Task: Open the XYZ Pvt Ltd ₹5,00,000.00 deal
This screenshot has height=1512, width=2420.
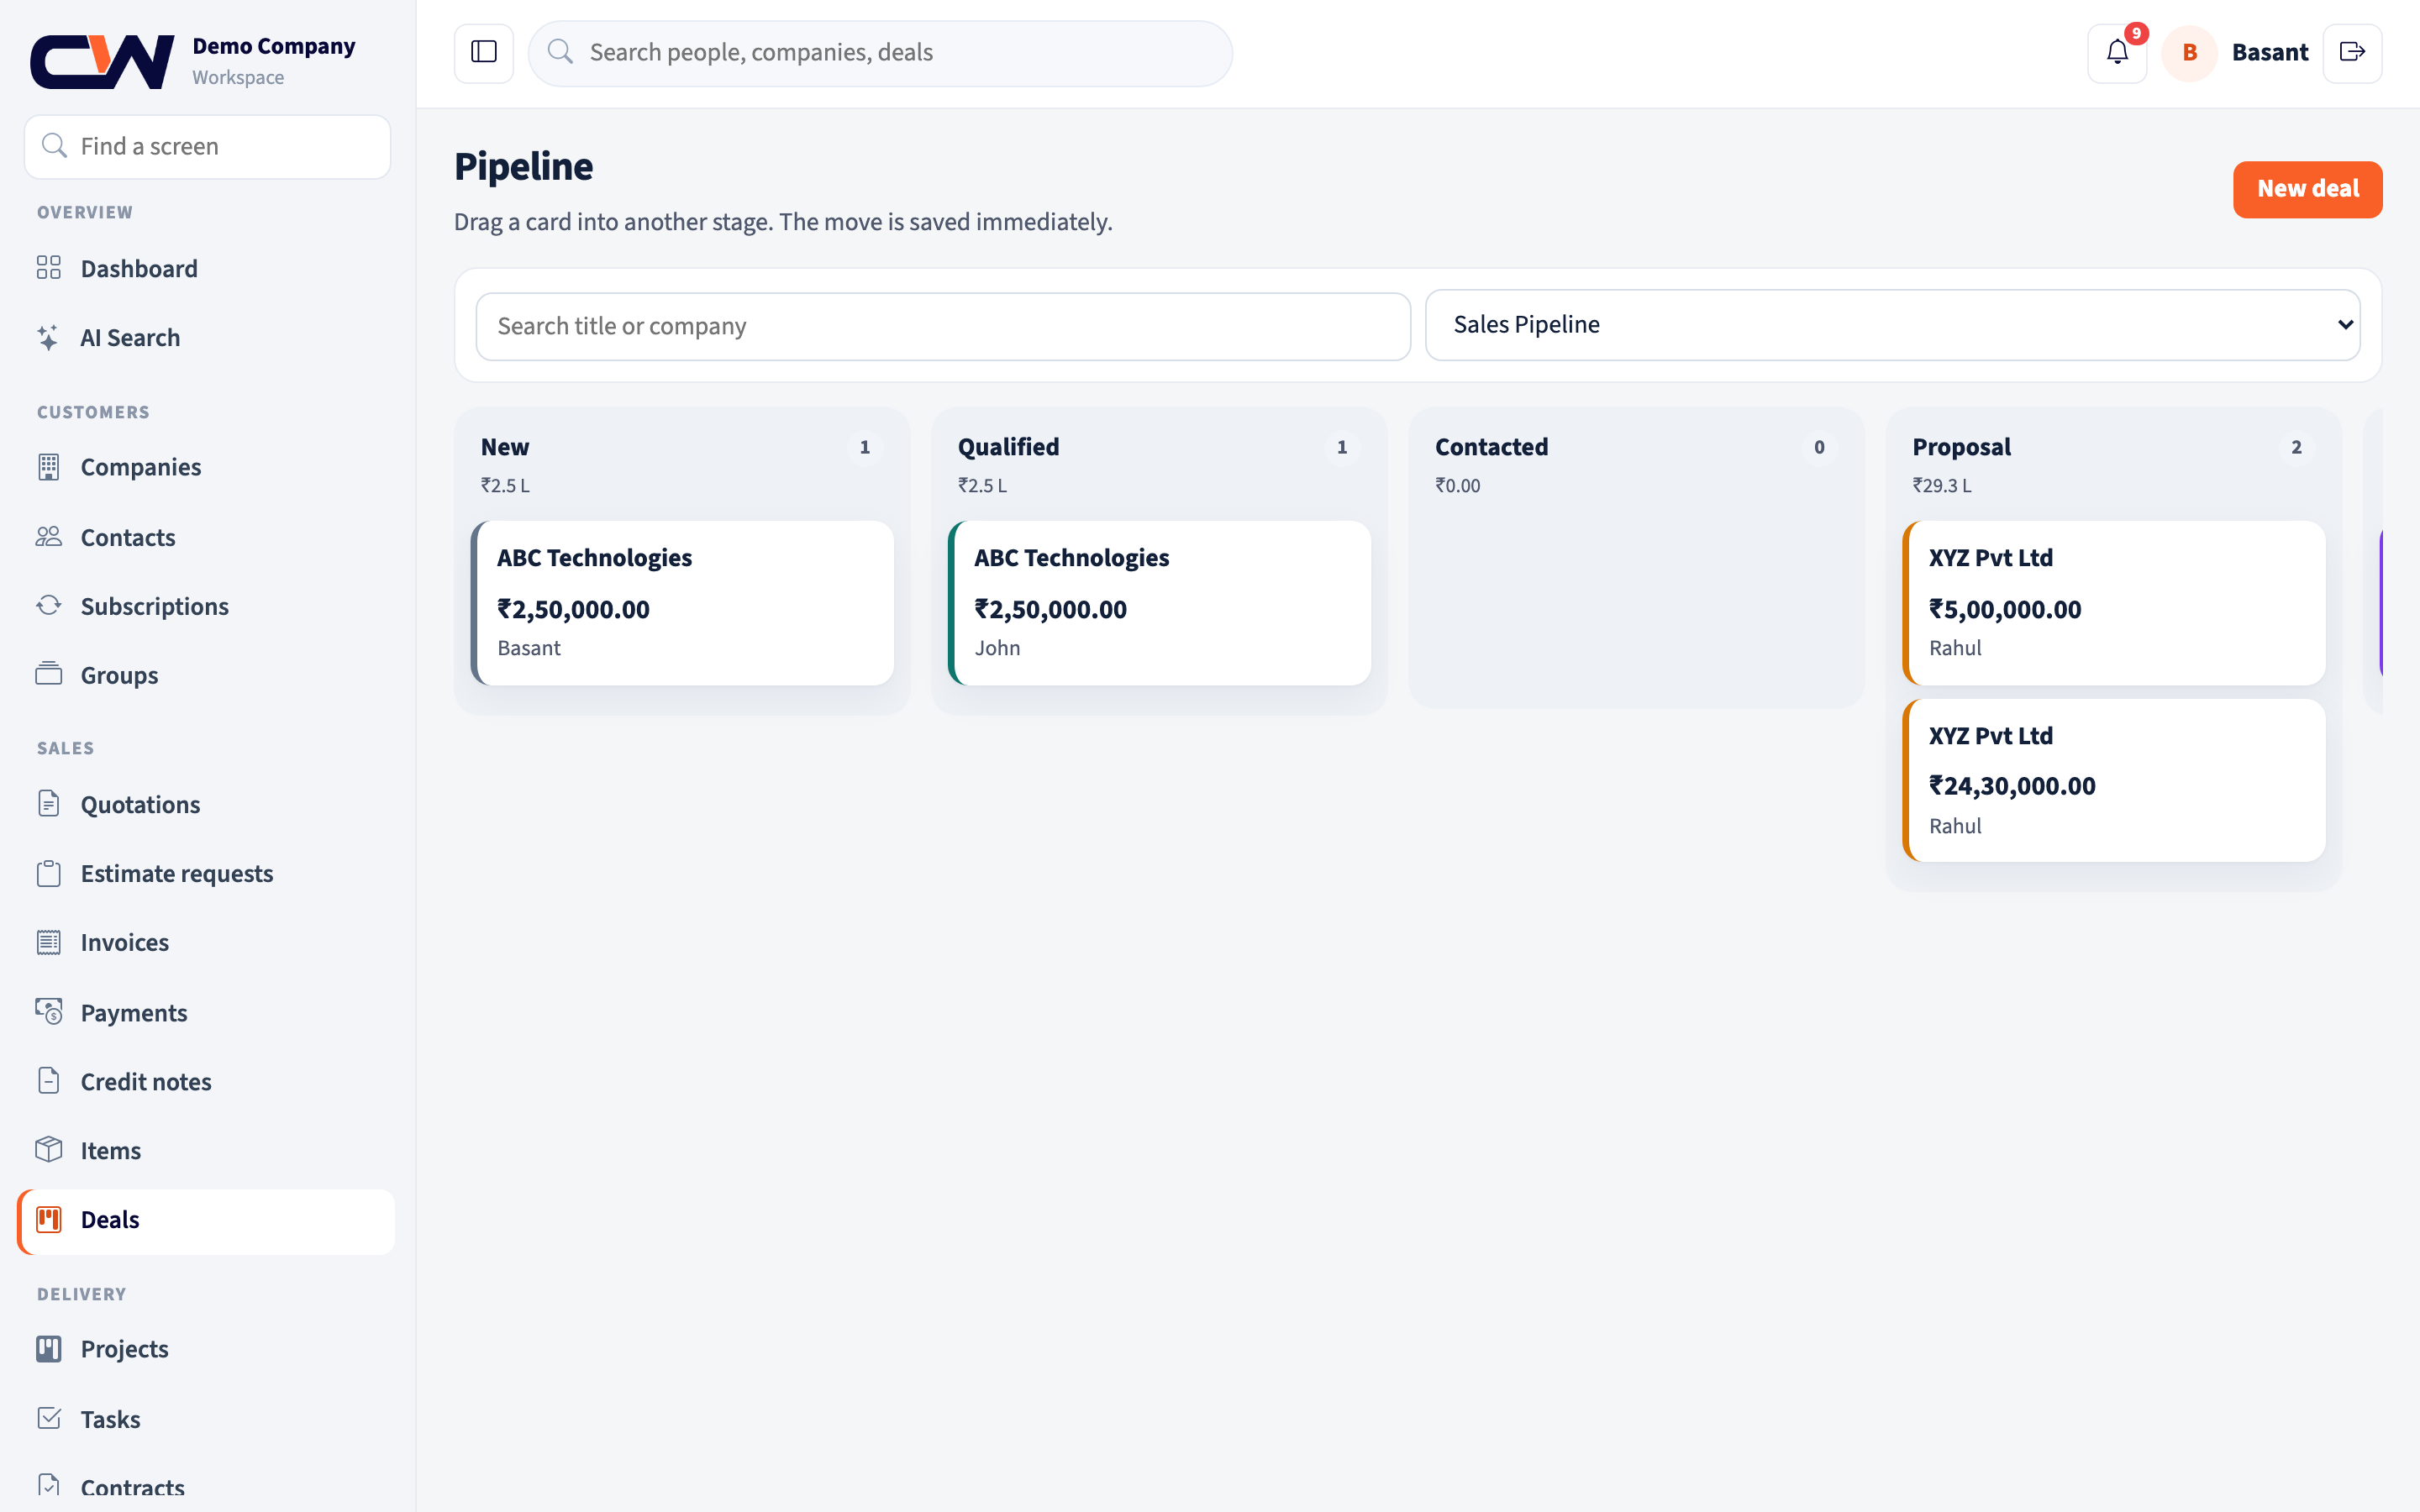Action: click(2113, 602)
